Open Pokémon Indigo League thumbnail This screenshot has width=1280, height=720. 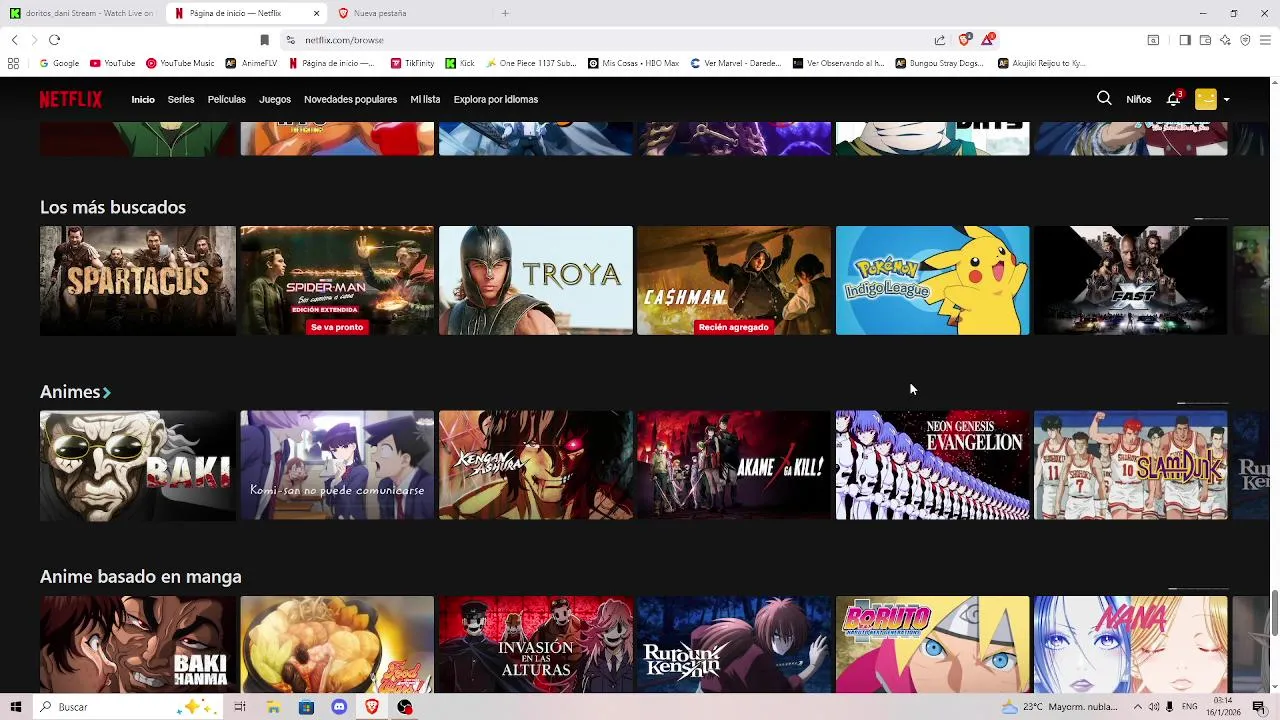932,280
